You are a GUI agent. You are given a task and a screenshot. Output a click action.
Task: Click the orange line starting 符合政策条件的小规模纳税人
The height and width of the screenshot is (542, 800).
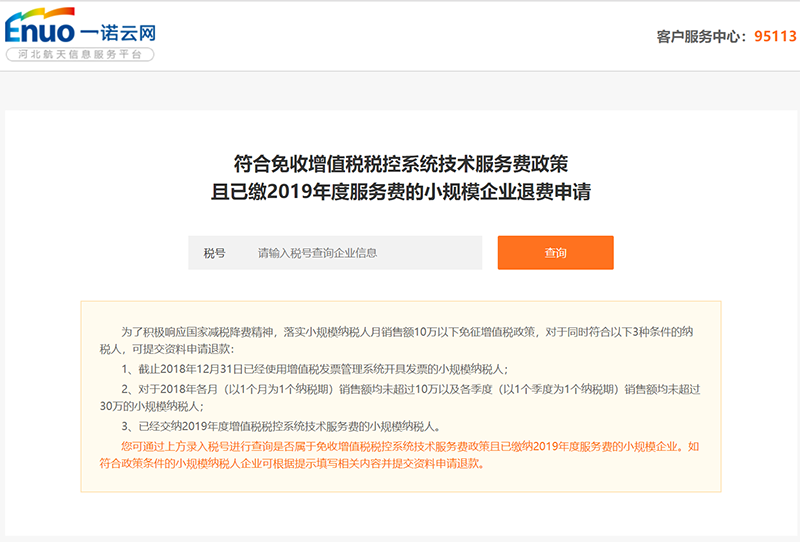point(290,464)
